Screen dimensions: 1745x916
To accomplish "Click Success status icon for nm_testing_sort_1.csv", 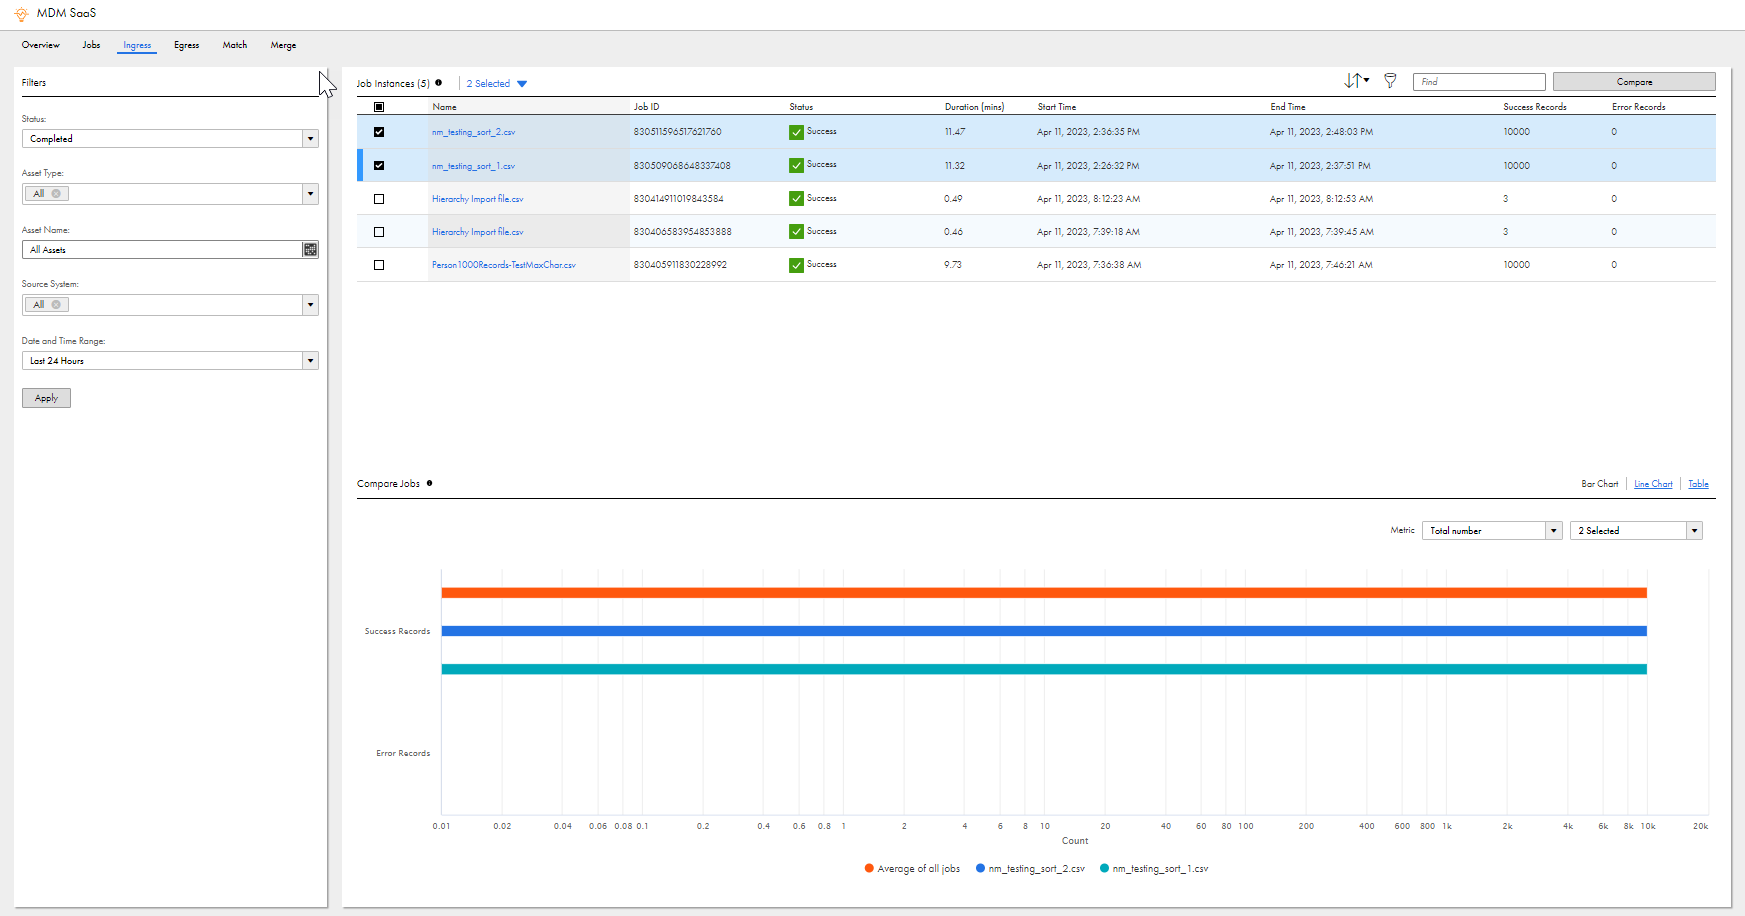I will click(x=796, y=165).
